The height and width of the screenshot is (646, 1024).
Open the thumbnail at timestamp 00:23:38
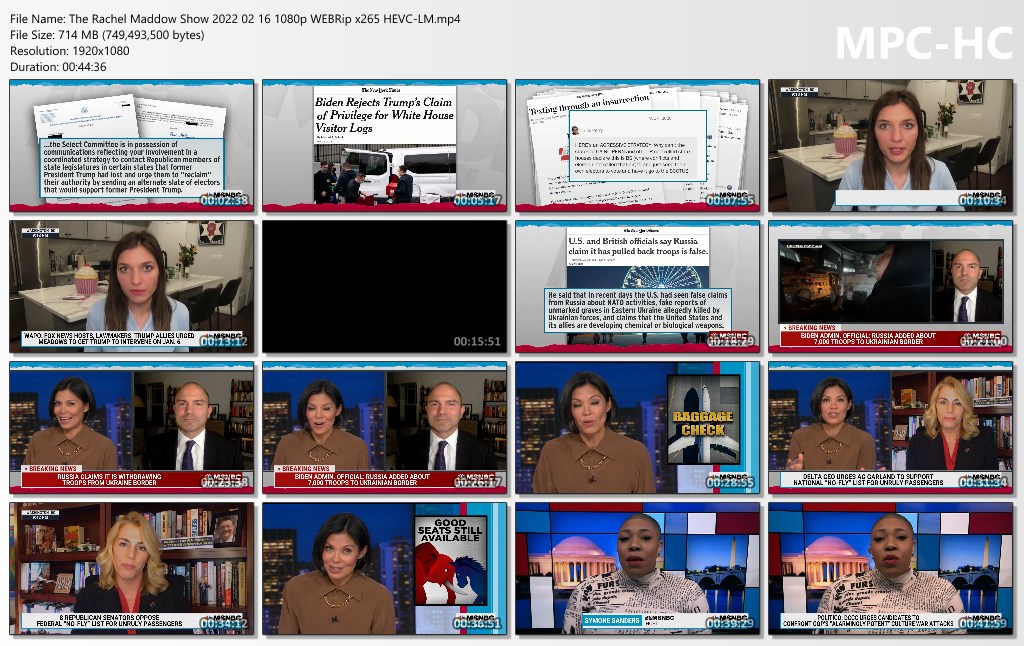pos(131,427)
